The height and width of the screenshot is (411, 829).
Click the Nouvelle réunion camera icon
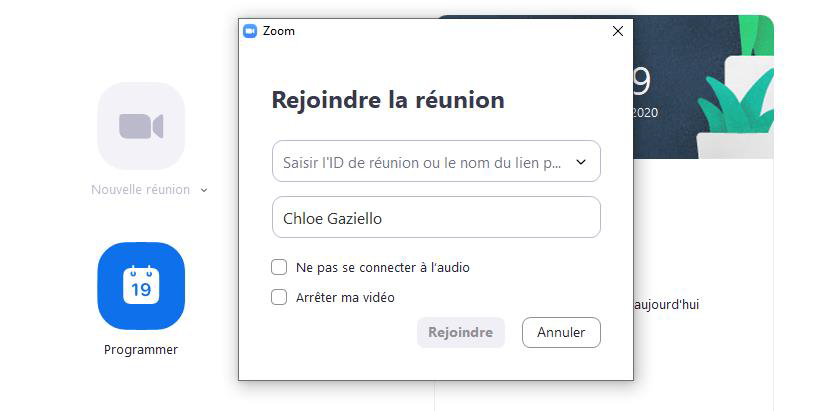141,126
